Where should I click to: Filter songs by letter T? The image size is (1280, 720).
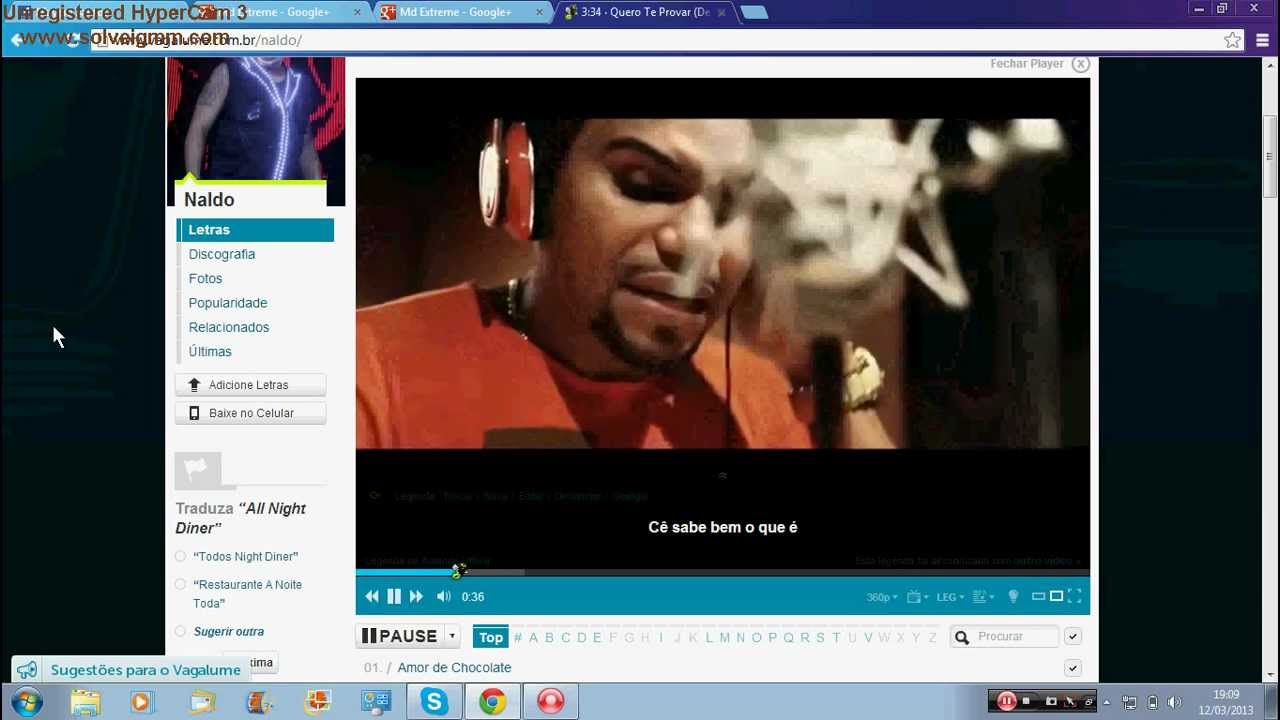[836, 638]
